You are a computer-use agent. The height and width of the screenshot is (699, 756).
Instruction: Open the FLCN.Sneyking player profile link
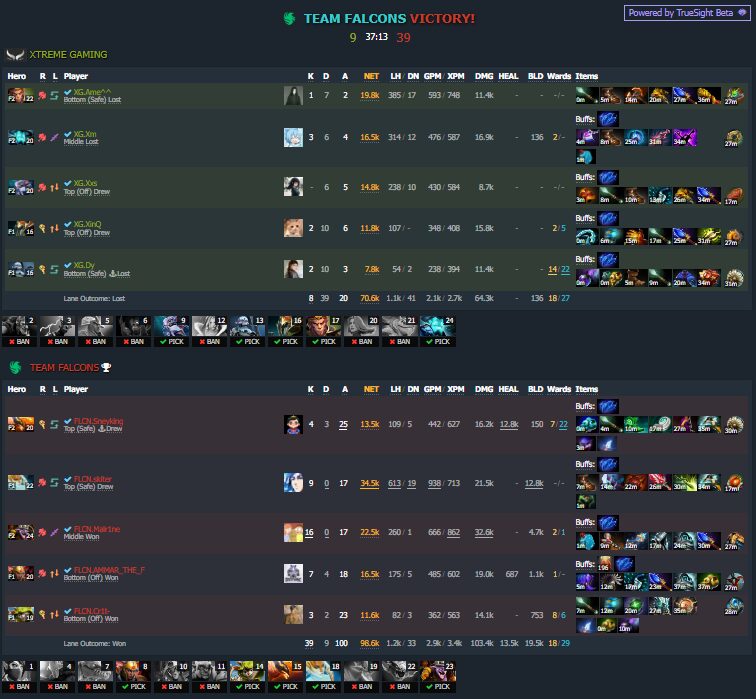(98, 421)
